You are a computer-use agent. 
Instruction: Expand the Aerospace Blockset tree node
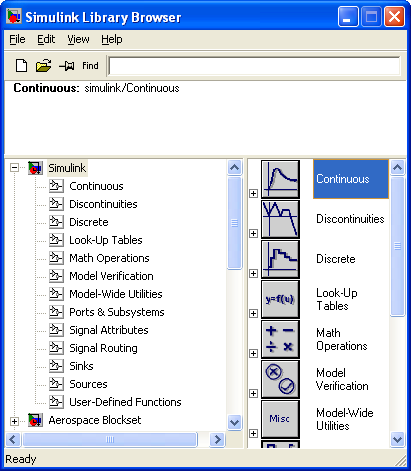14,421
